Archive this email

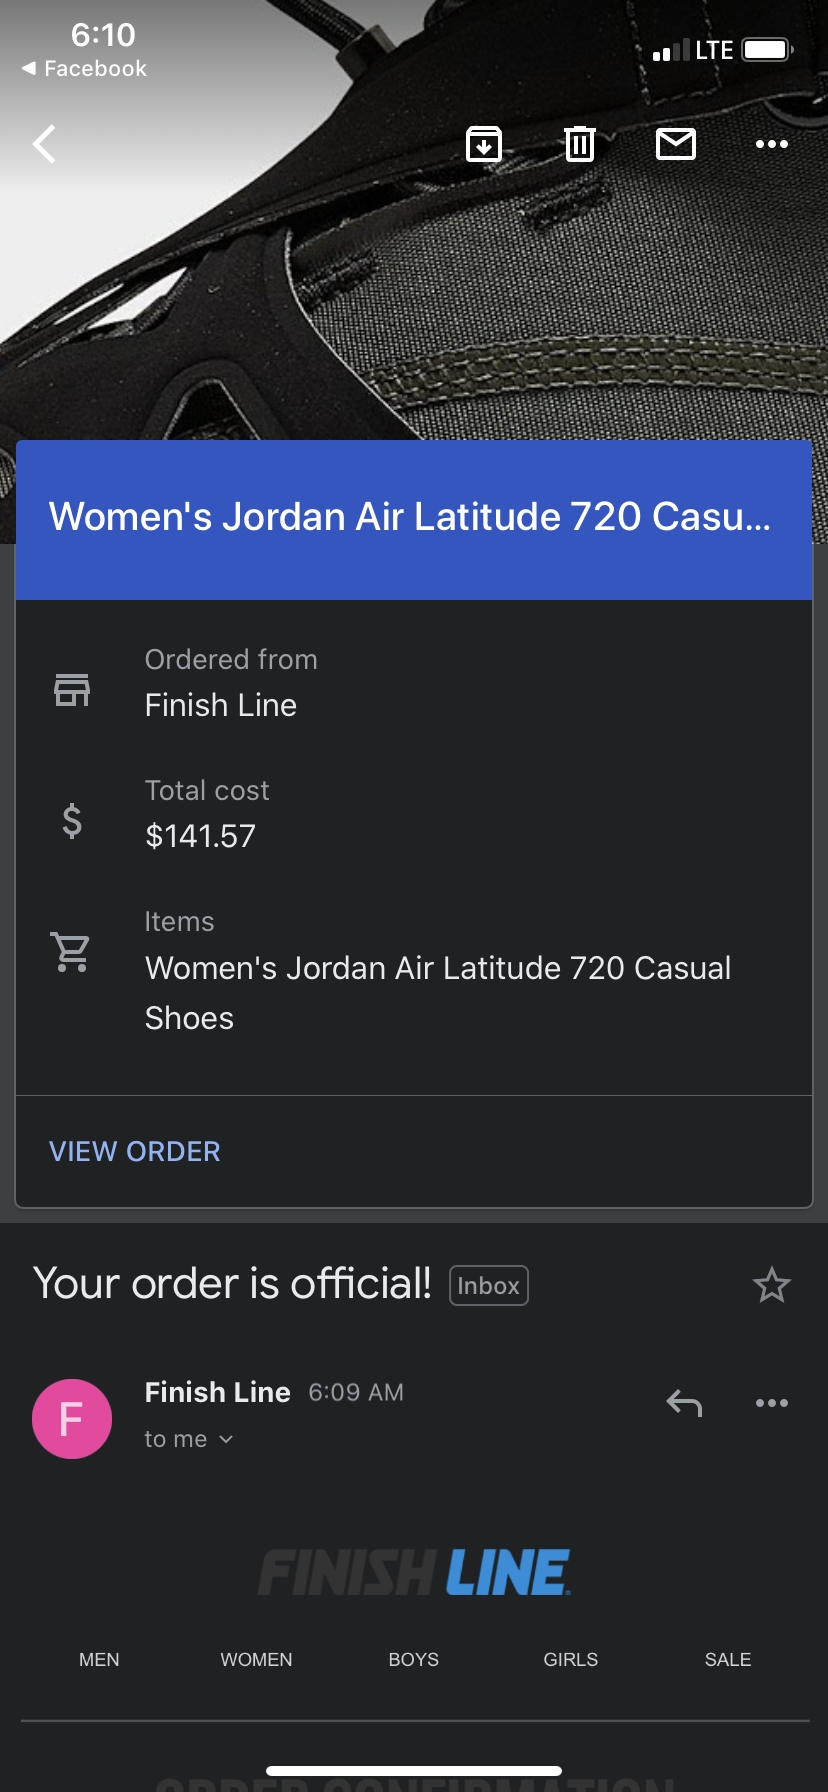pos(484,144)
